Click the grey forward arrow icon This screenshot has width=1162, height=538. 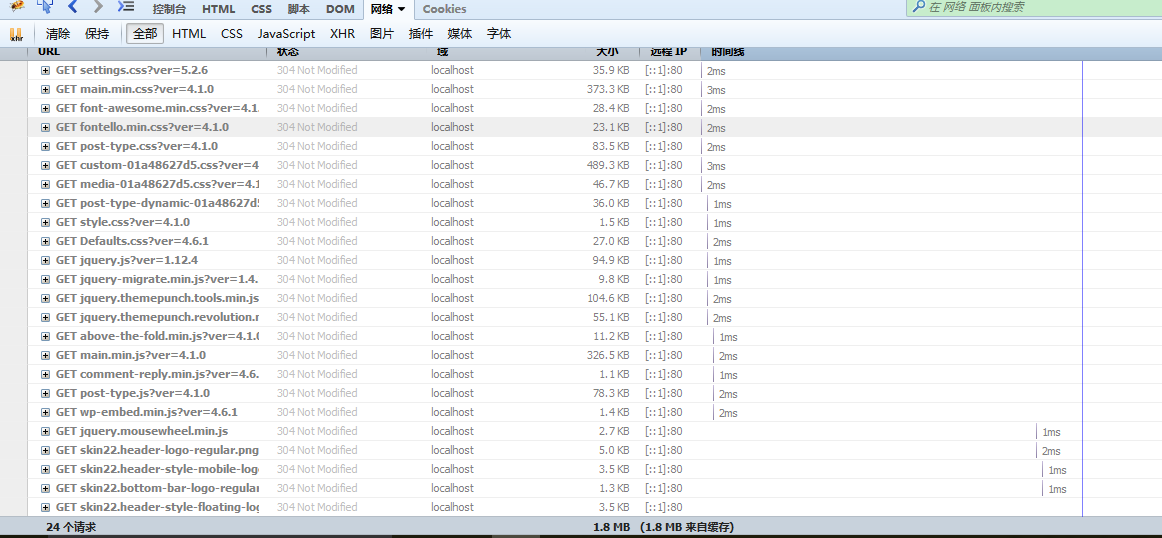tap(98, 7)
